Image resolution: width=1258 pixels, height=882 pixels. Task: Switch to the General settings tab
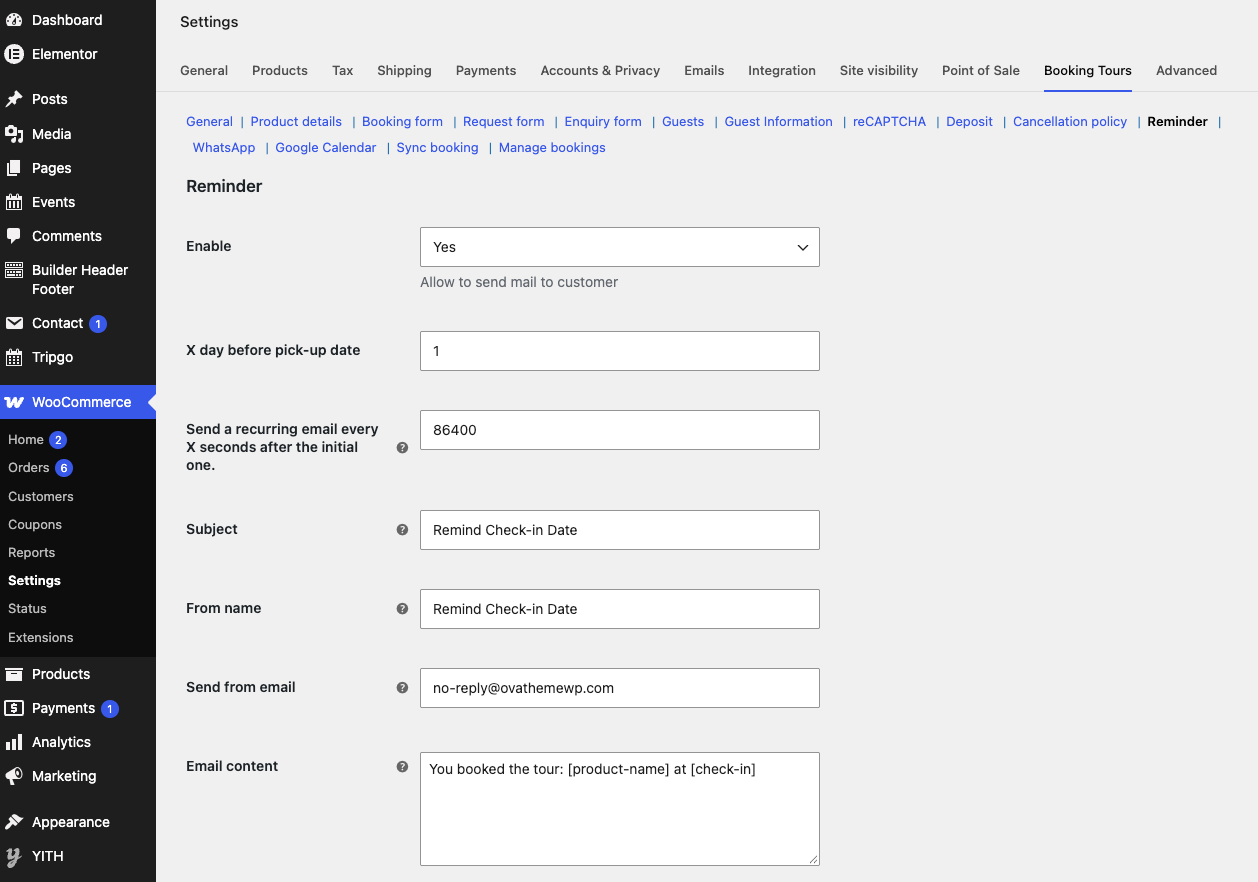(x=204, y=71)
